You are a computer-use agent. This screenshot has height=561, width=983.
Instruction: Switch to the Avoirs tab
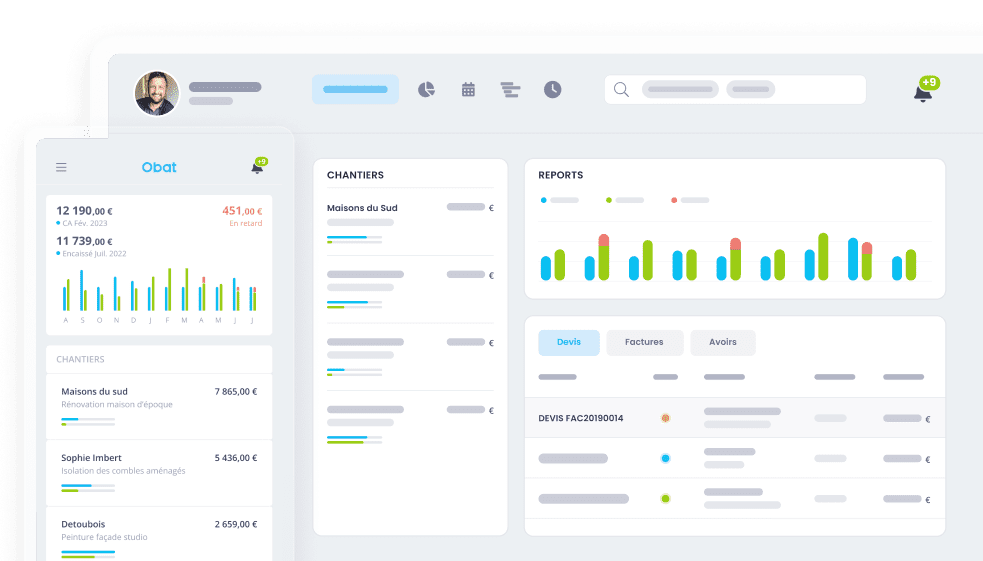pyautogui.click(x=723, y=342)
